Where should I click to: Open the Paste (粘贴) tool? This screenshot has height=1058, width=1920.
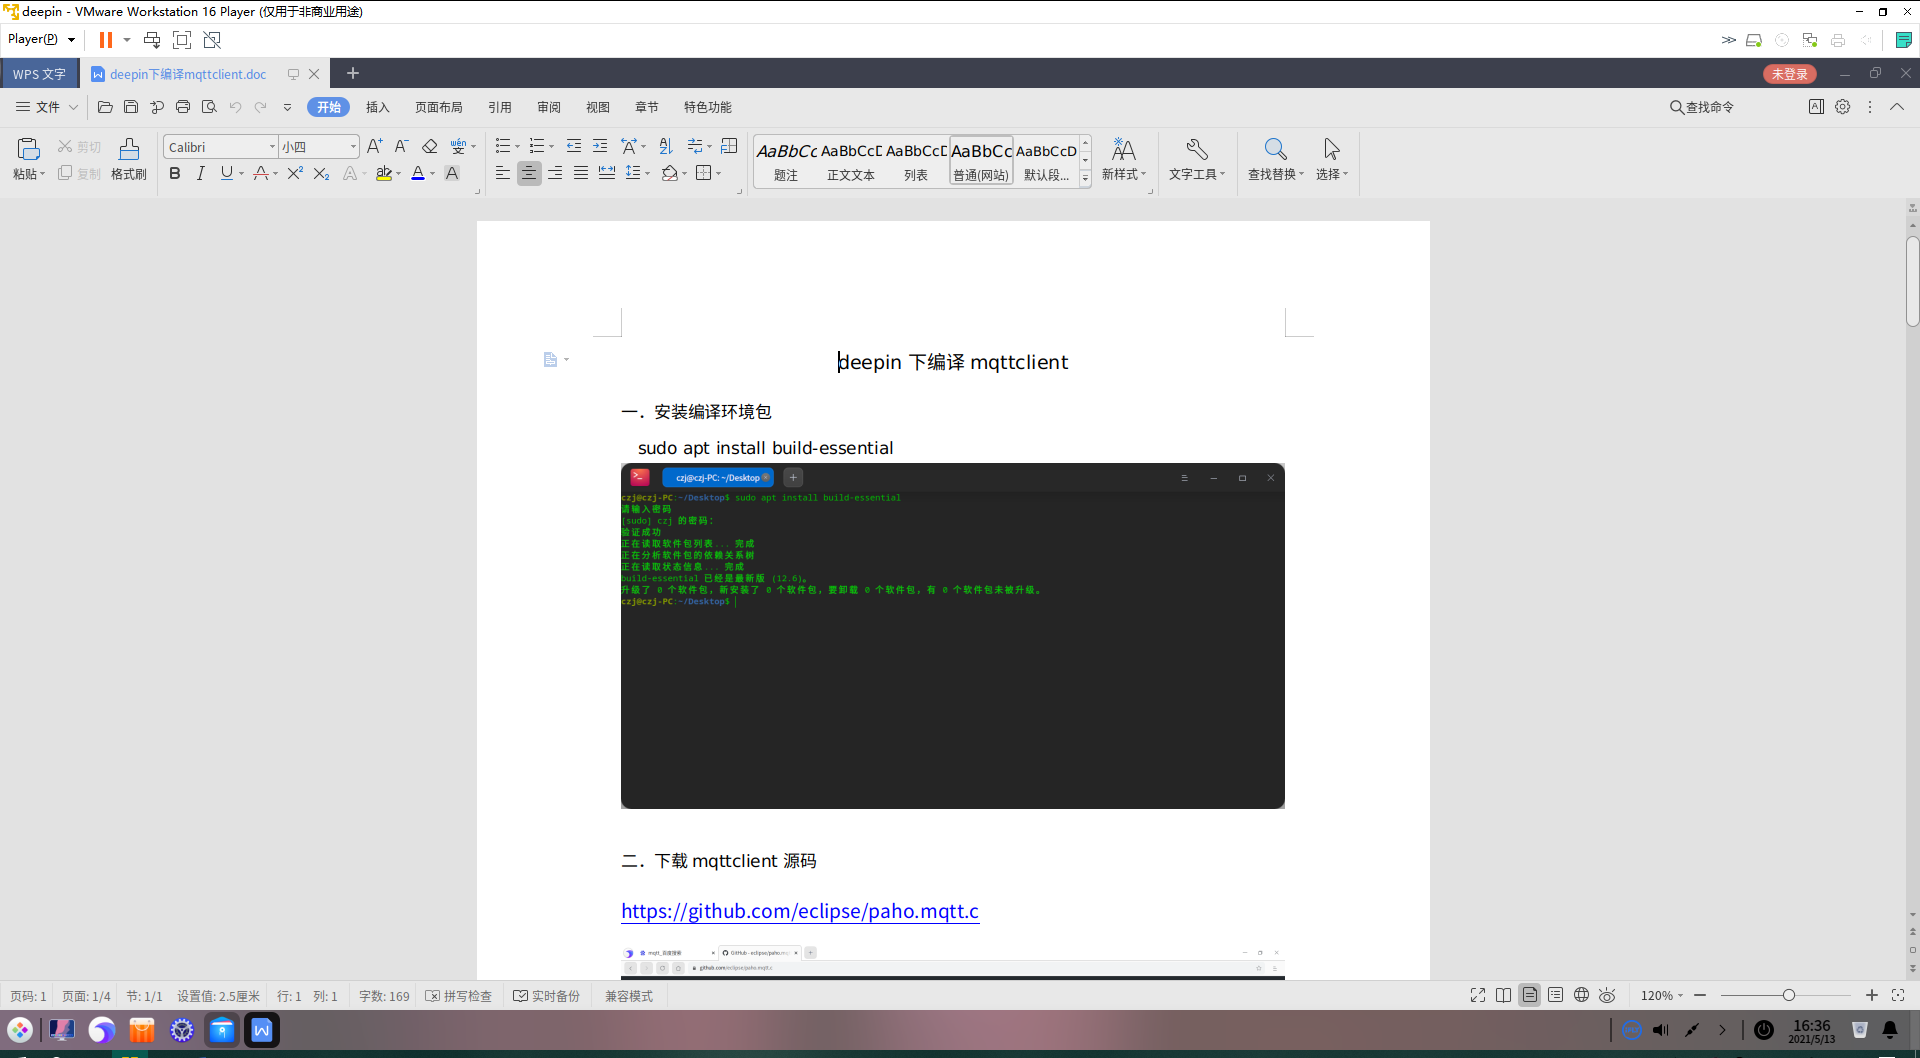[x=29, y=159]
